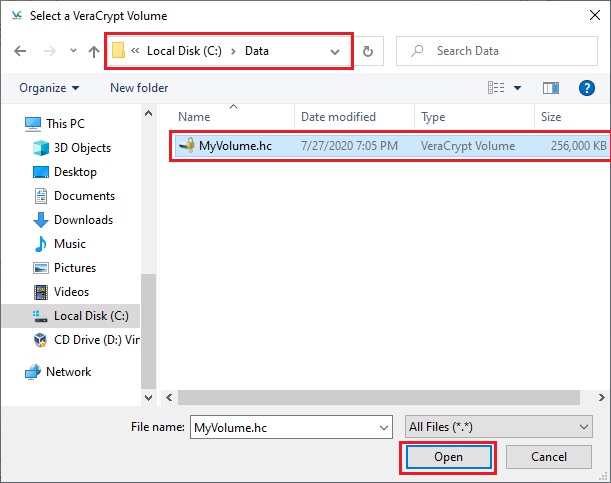Image resolution: width=611 pixels, height=483 pixels.
Task: Click the New folder button
Action: pyautogui.click(x=139, y=88)
